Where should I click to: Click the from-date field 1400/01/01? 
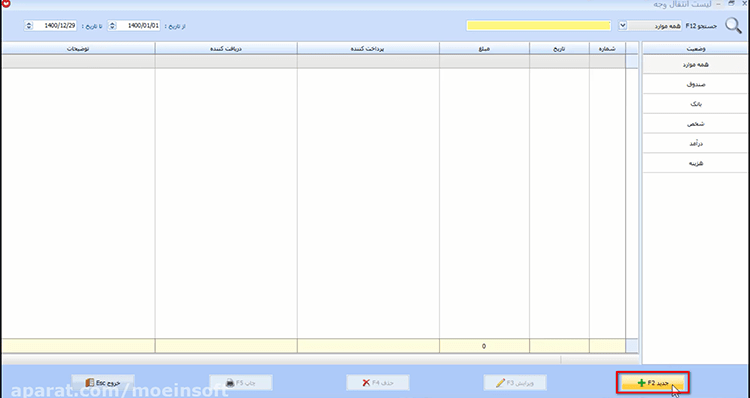click(138, 26)
